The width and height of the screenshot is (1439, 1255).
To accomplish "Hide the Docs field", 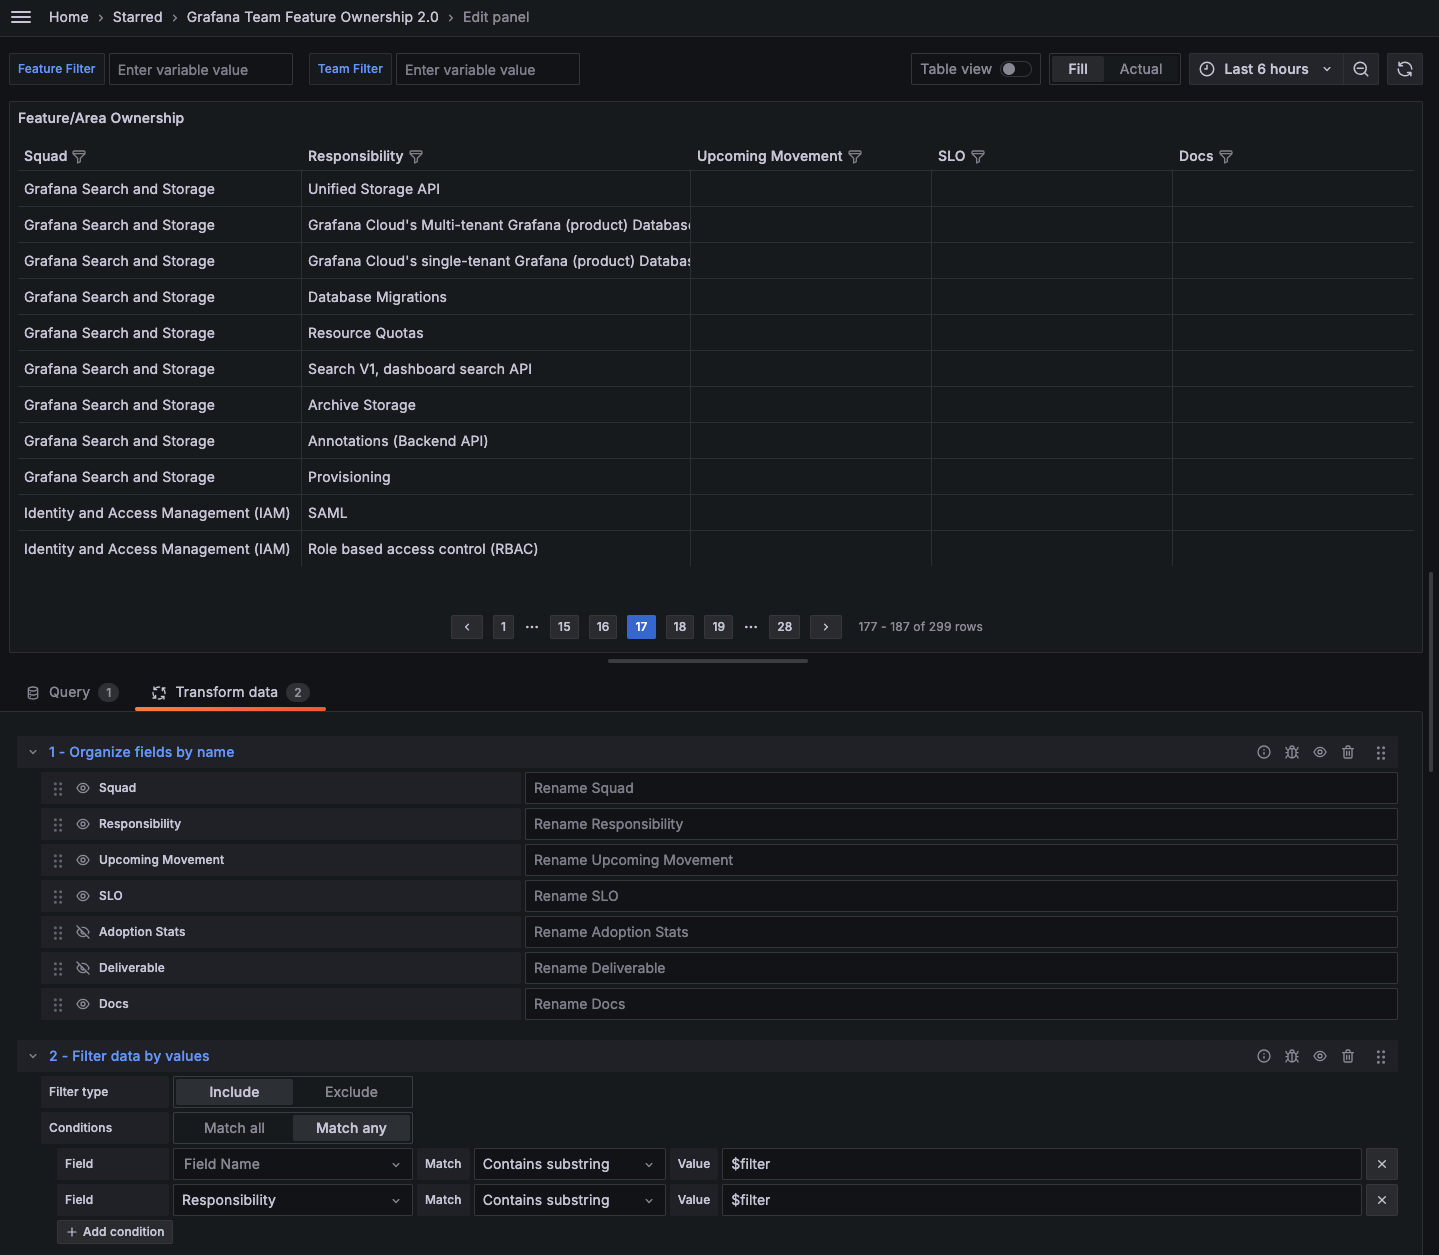I will point(83,1004).
